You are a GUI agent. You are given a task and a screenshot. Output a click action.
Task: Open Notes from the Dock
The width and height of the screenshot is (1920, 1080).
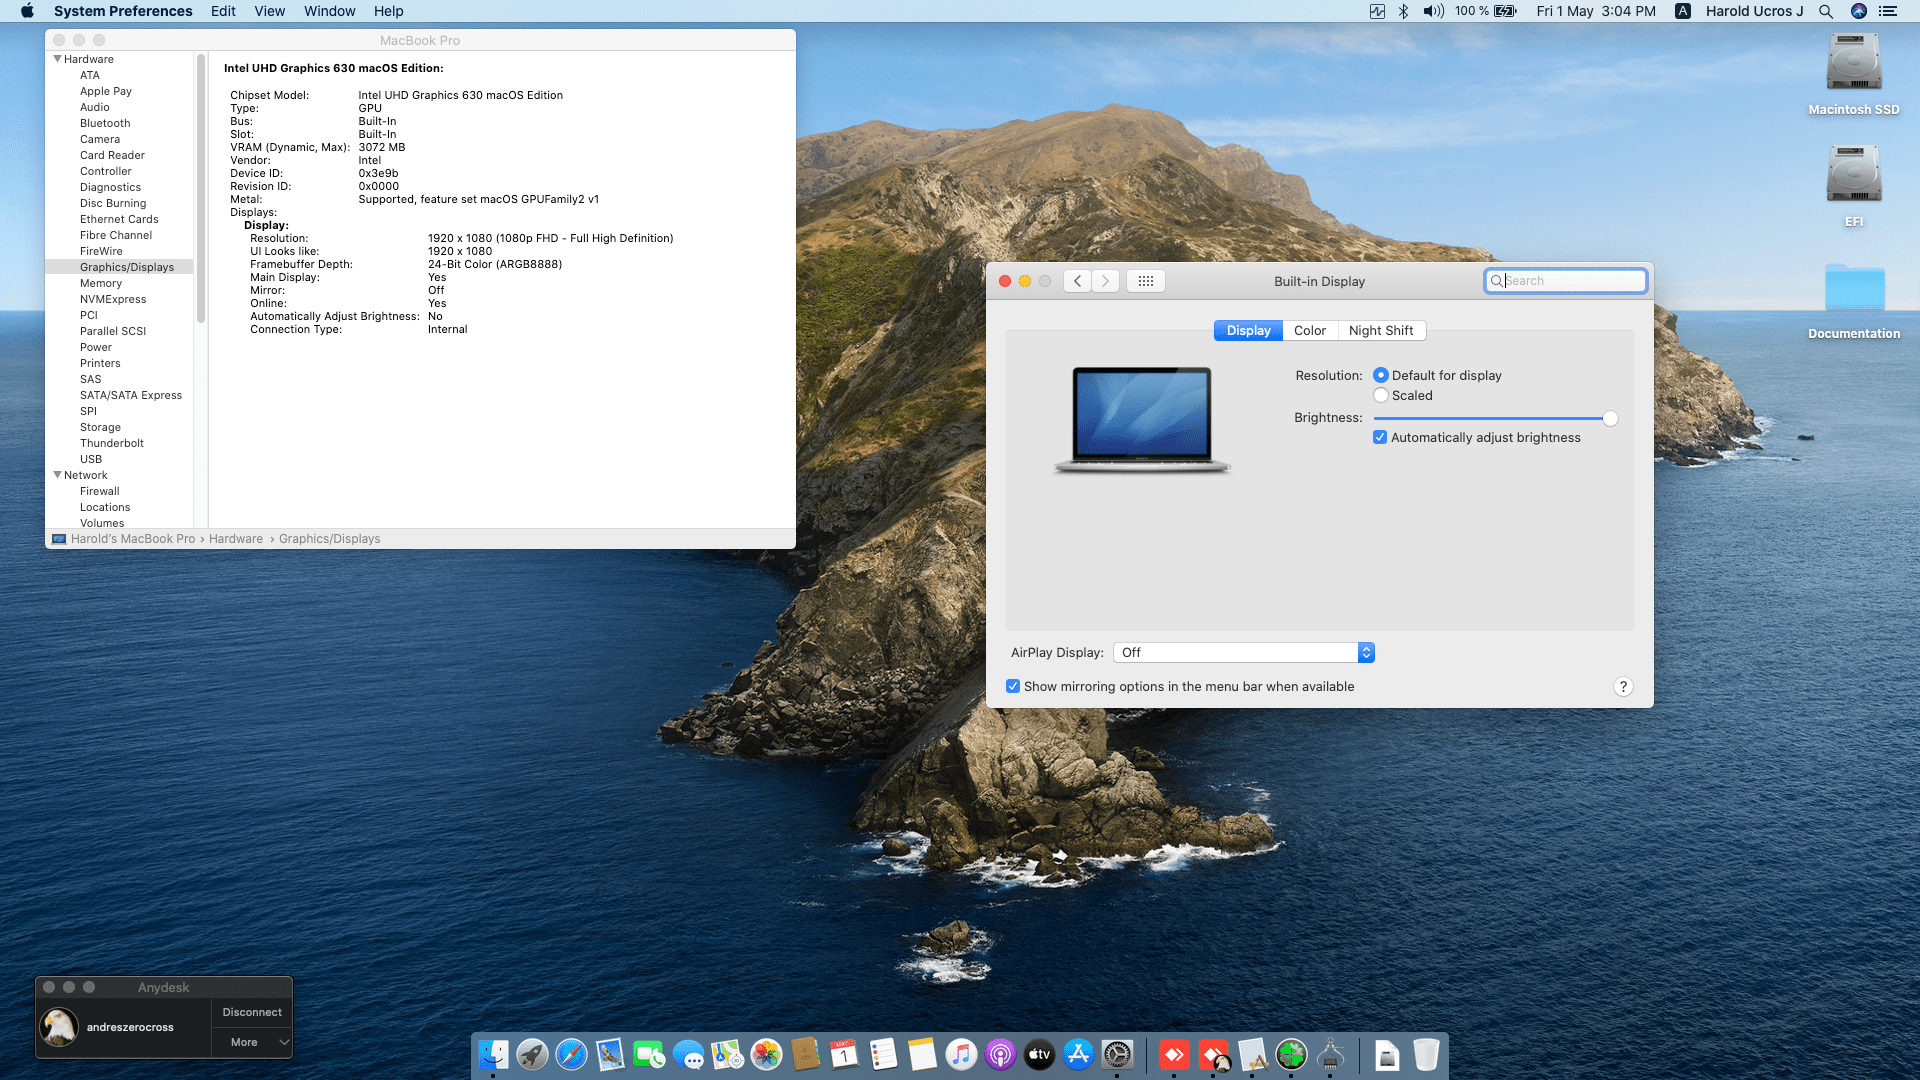(x=922, y=1054)
